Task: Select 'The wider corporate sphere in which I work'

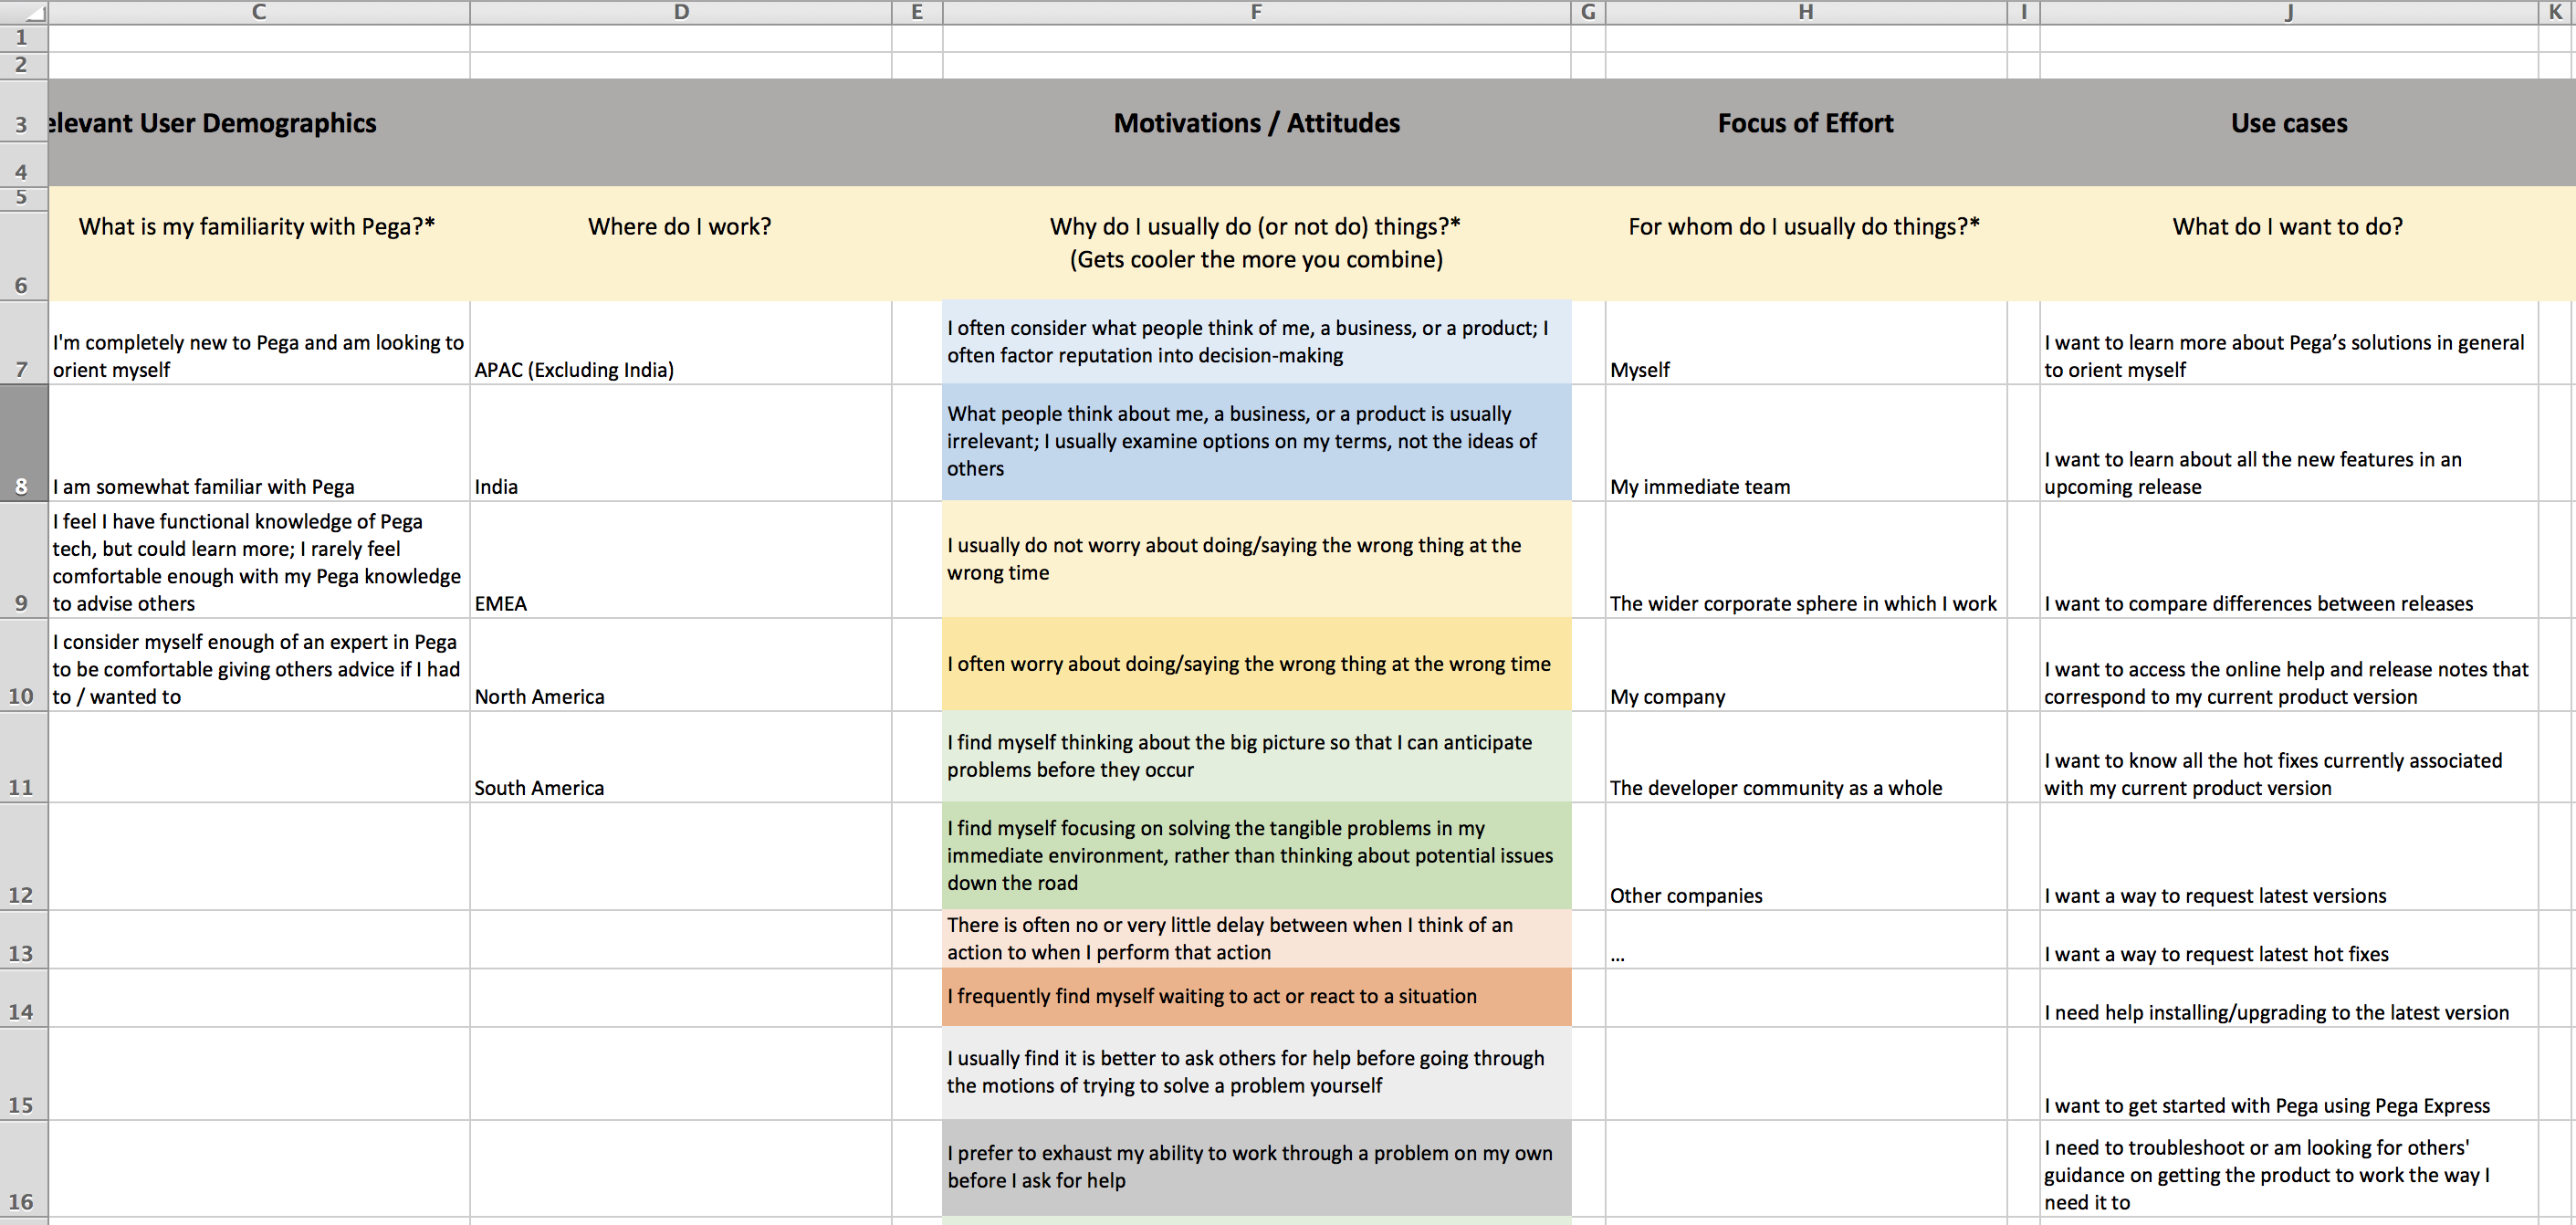Action: (x=1806, y=560)
